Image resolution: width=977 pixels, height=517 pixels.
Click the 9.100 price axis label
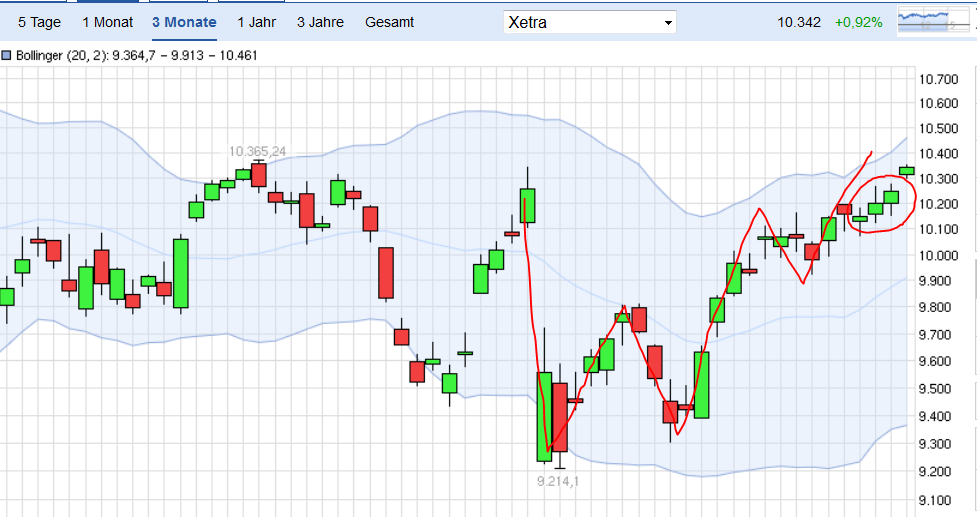940,499
